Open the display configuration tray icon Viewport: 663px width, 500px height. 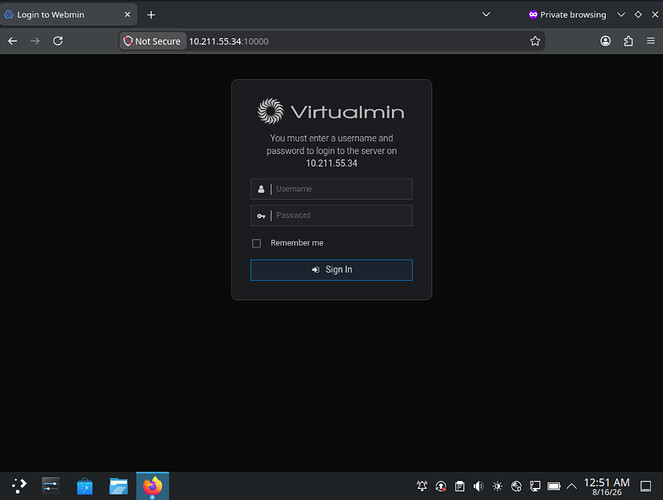point(535,486)
